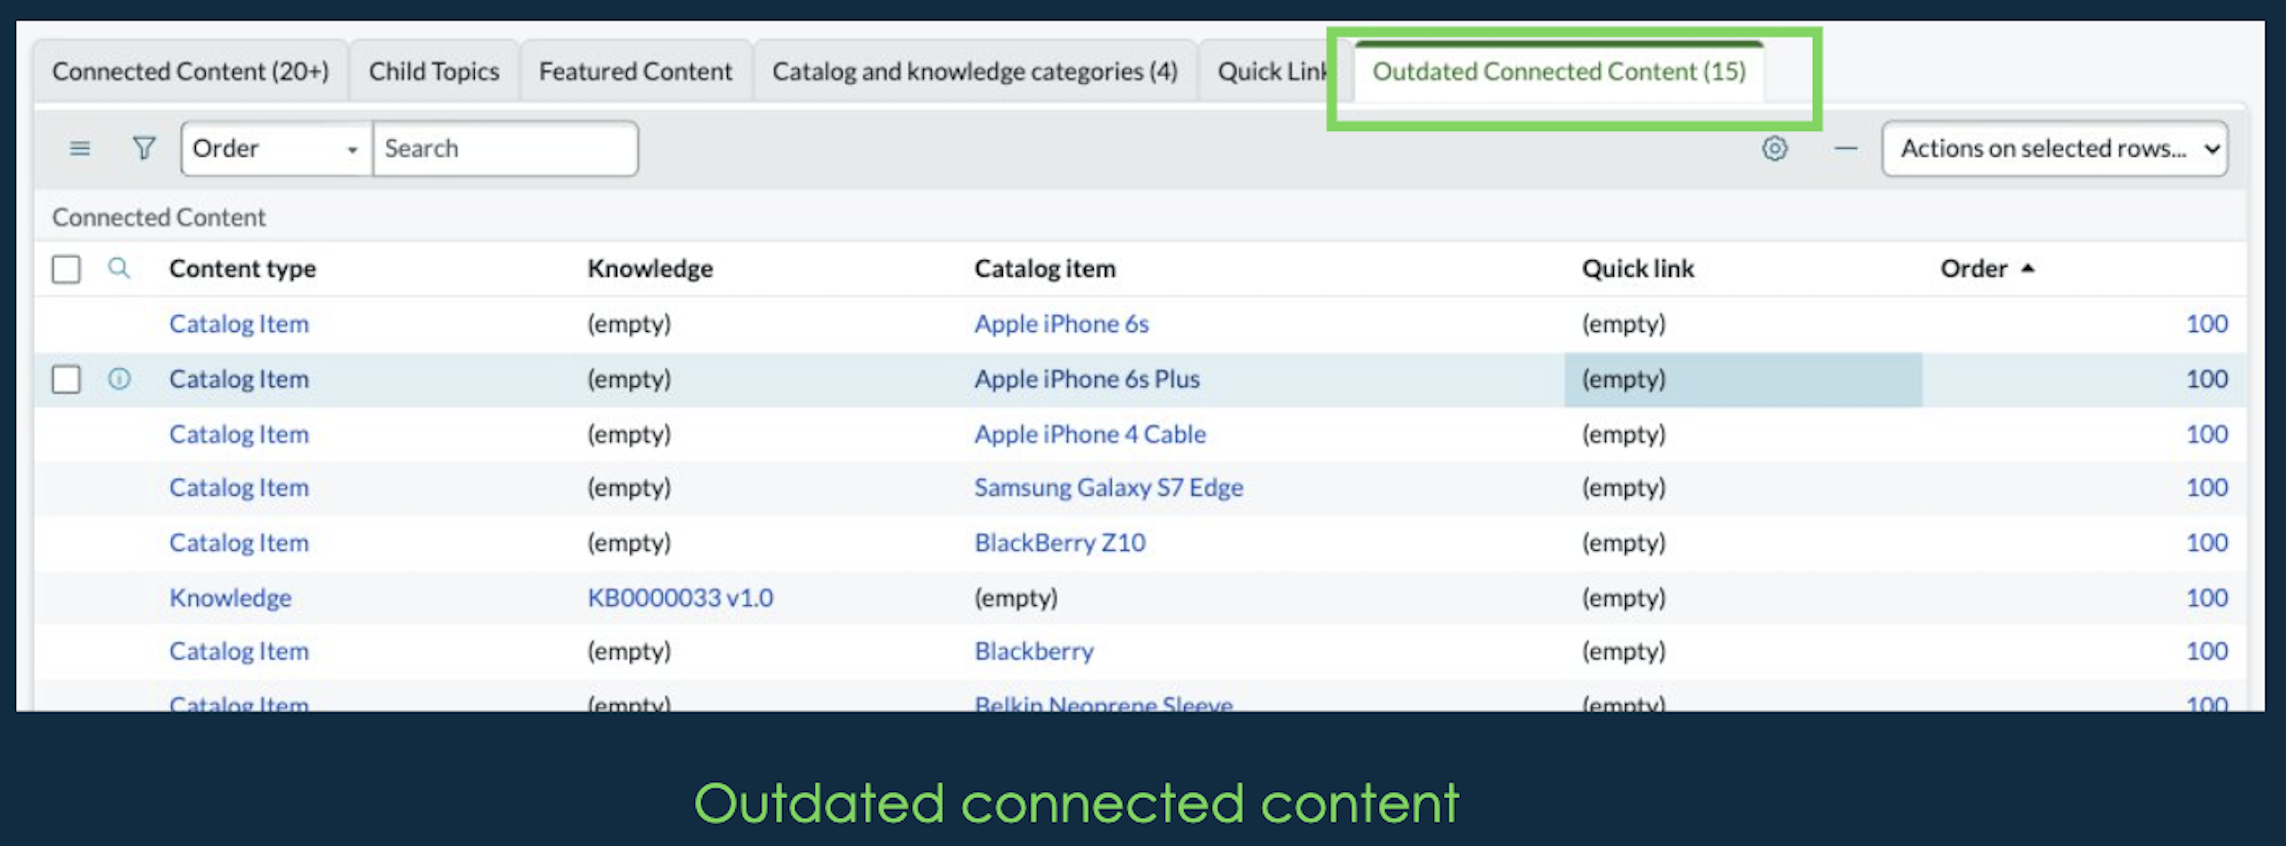Sort by the Content type column header
This screenshot has width=2286, height=846.
pyautogui.click(x=242, y=268)
